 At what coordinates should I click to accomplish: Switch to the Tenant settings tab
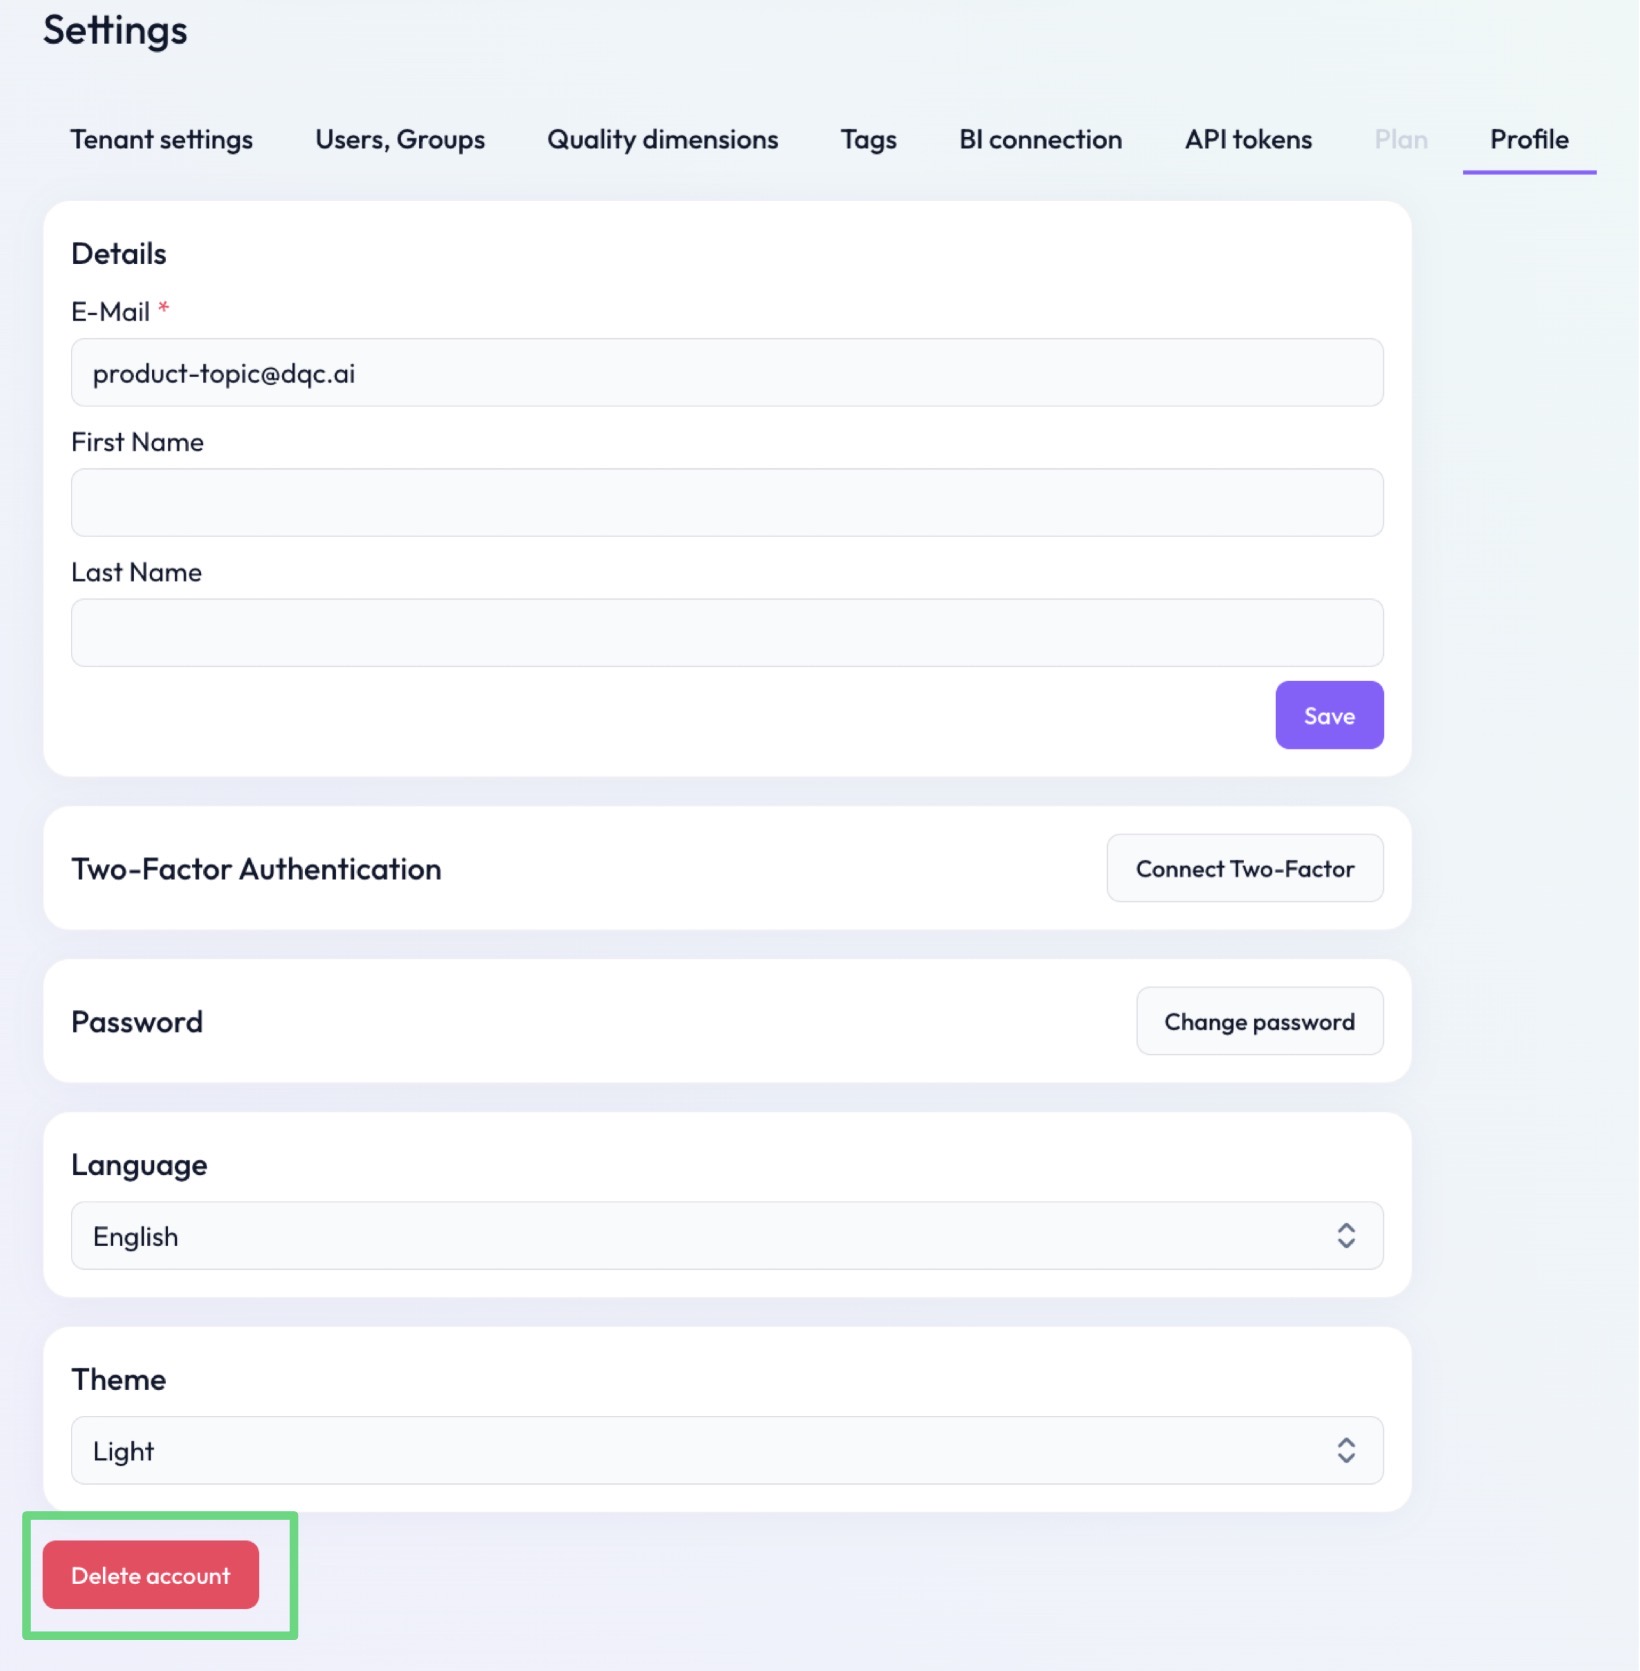coord(161,139)
